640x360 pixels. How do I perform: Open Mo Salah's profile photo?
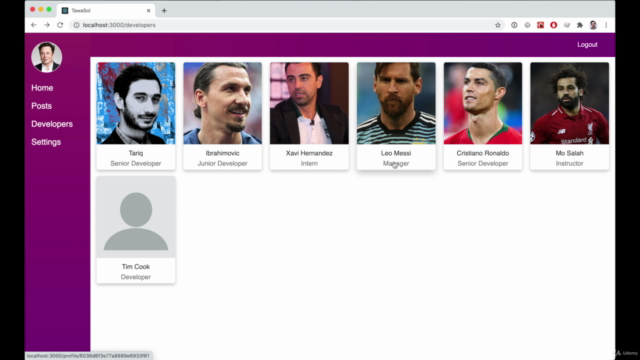(569, 103)
